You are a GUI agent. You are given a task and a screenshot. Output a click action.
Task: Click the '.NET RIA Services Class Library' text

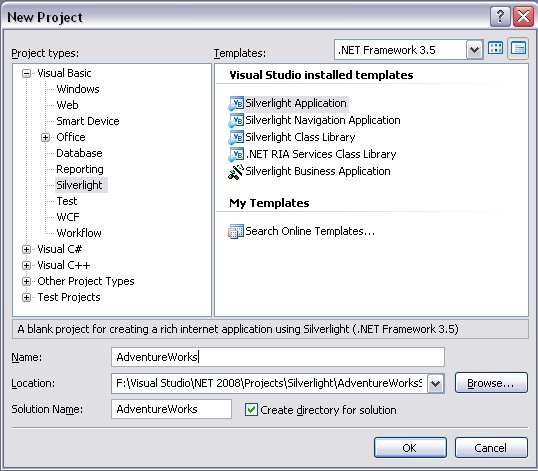(321, 154)
